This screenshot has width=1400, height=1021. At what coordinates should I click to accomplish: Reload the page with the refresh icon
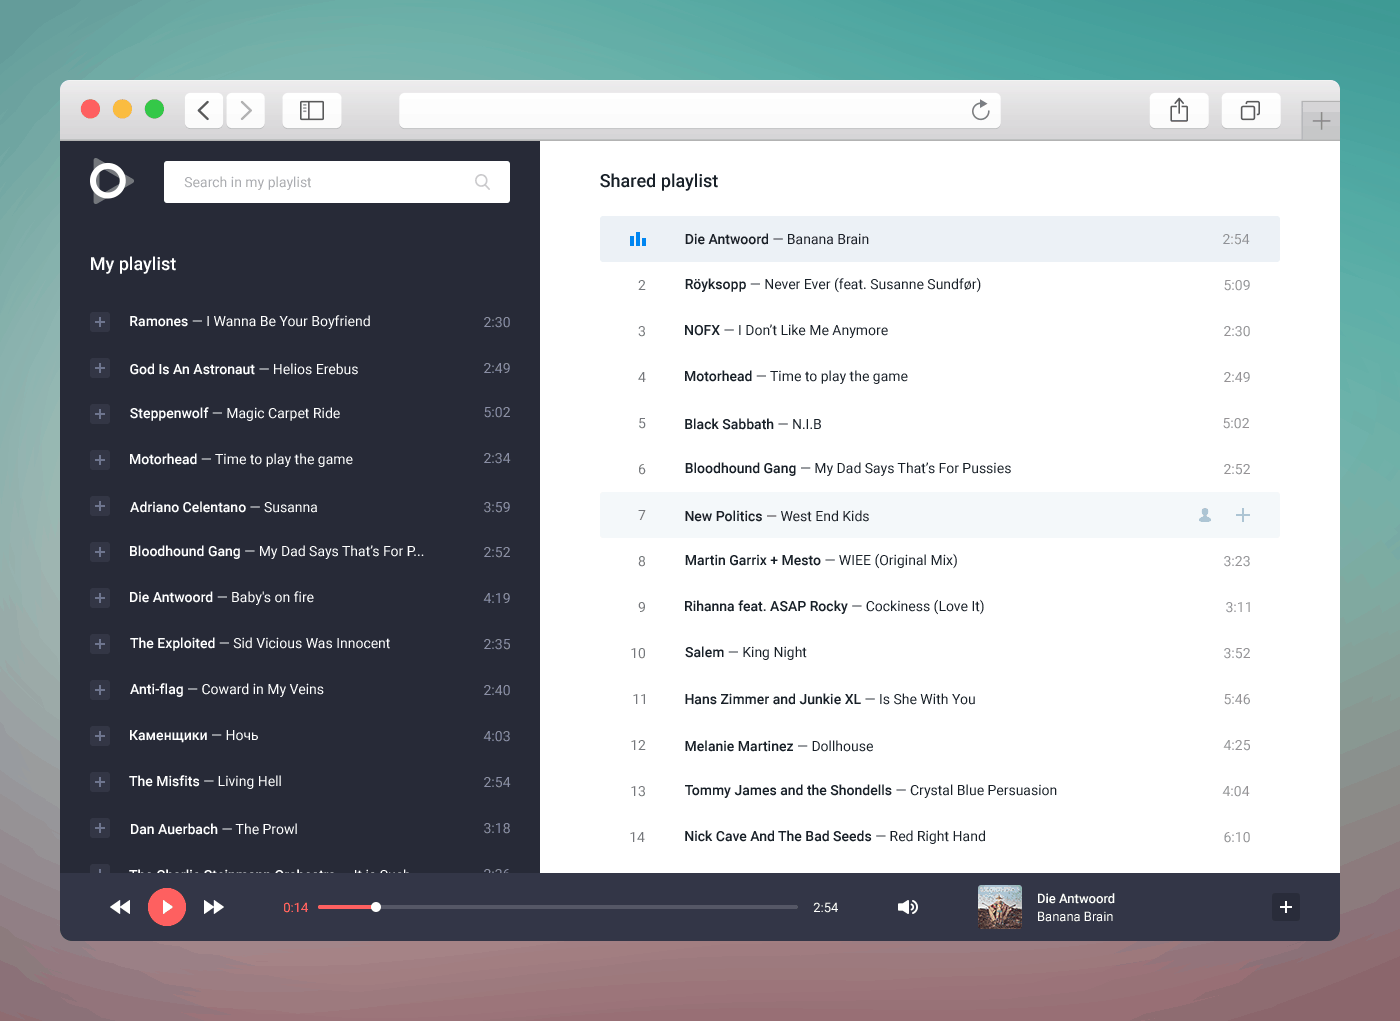pos(980,110)
